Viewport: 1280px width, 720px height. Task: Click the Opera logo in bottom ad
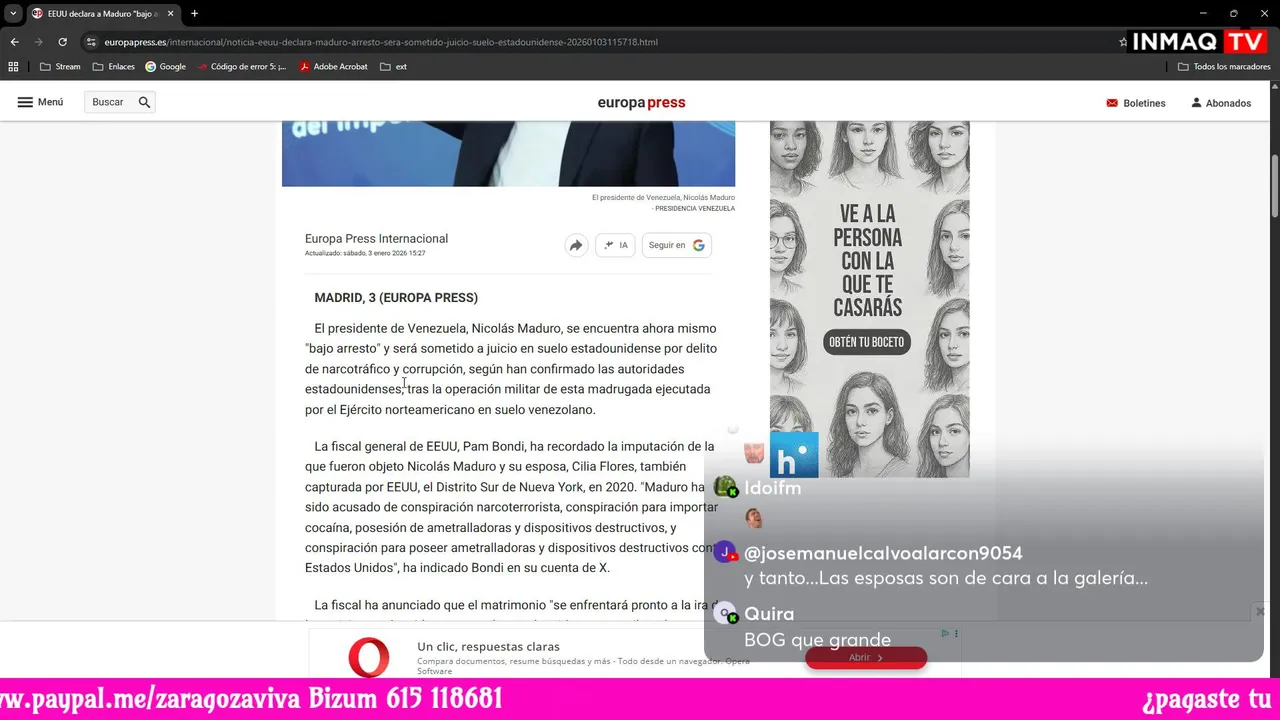point(369,657)
